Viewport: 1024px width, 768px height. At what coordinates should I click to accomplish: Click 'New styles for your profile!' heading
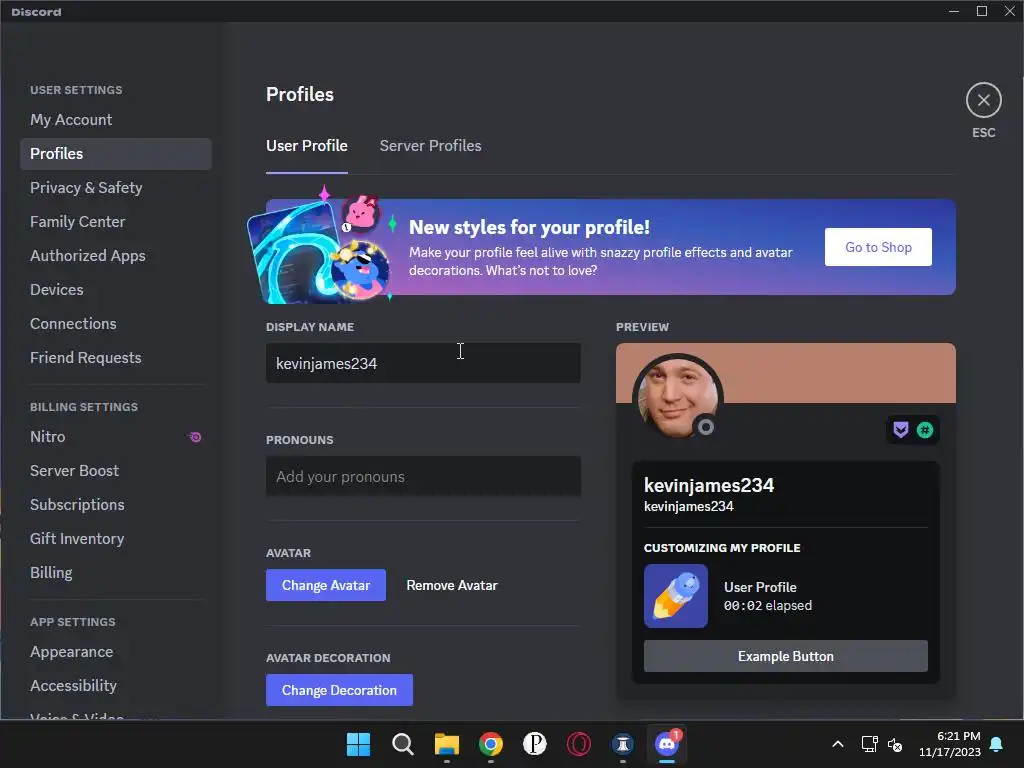tap(529, 227)
